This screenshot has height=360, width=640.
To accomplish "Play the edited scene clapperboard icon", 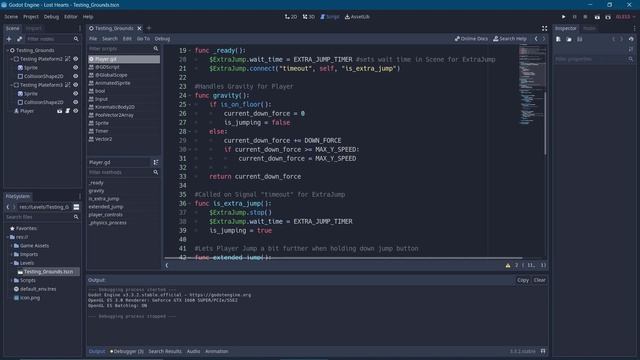I will click(597, 17).
